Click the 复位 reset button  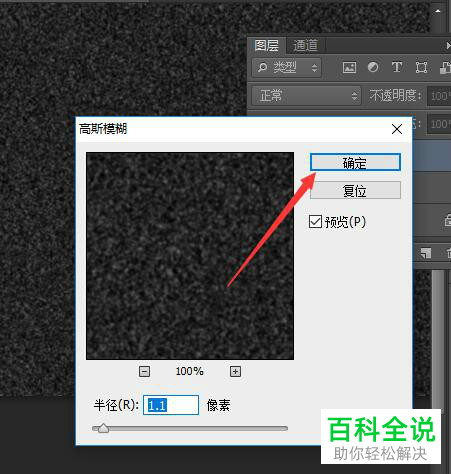[355, 190]
